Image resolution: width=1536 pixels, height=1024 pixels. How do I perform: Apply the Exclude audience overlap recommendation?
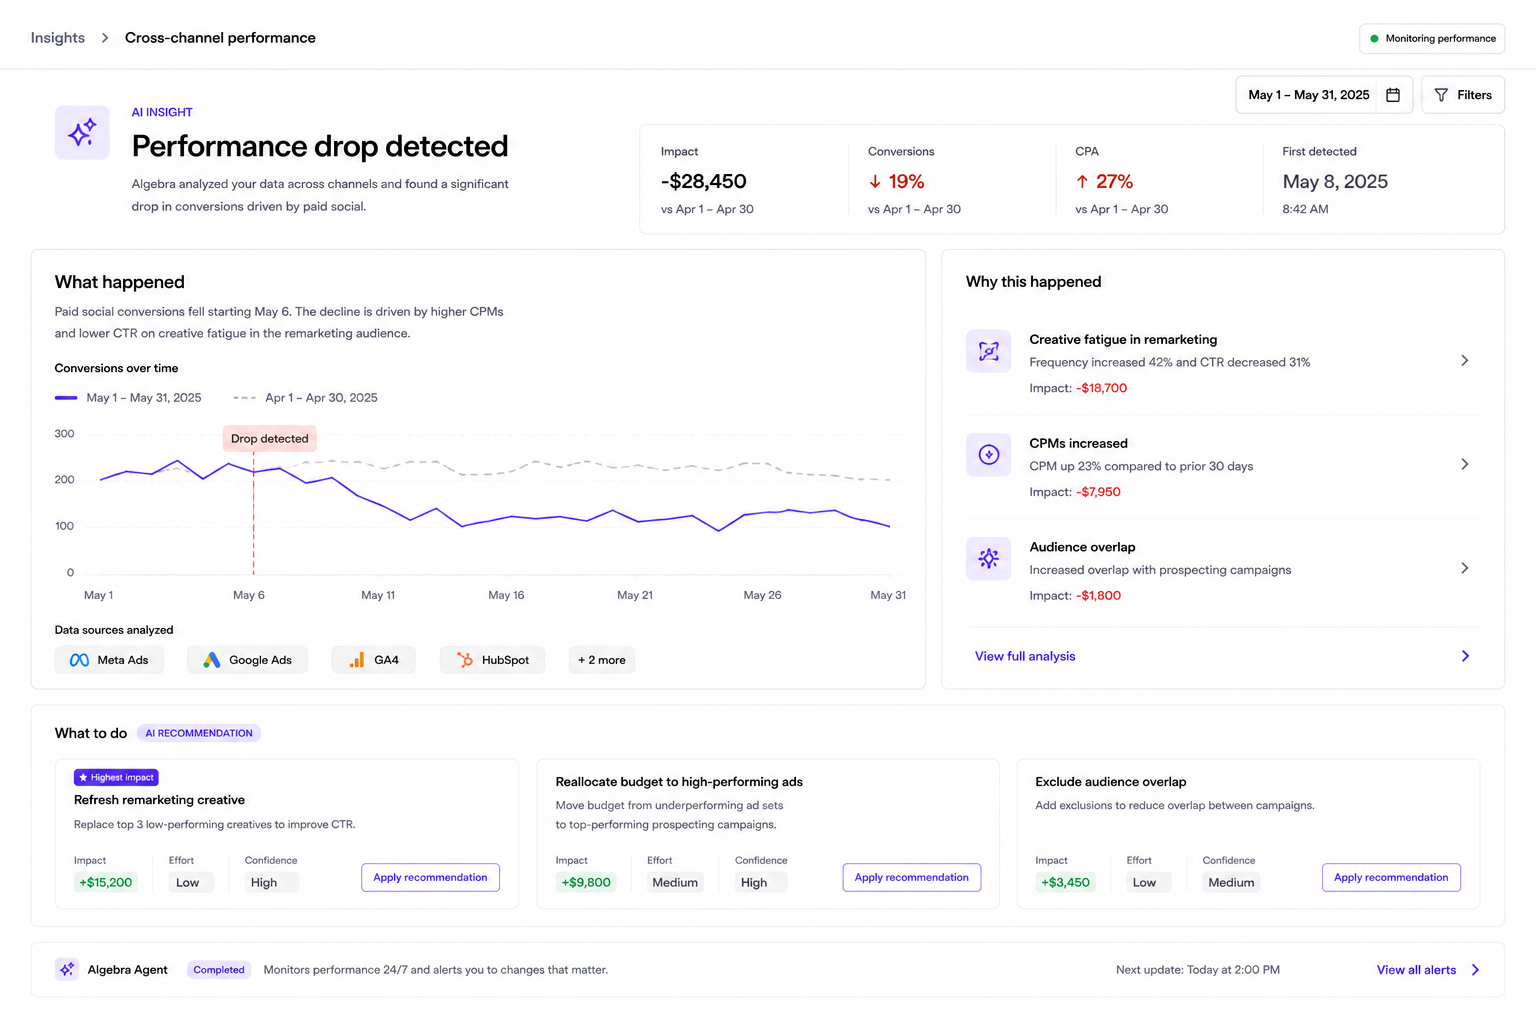coord(1391,877)
